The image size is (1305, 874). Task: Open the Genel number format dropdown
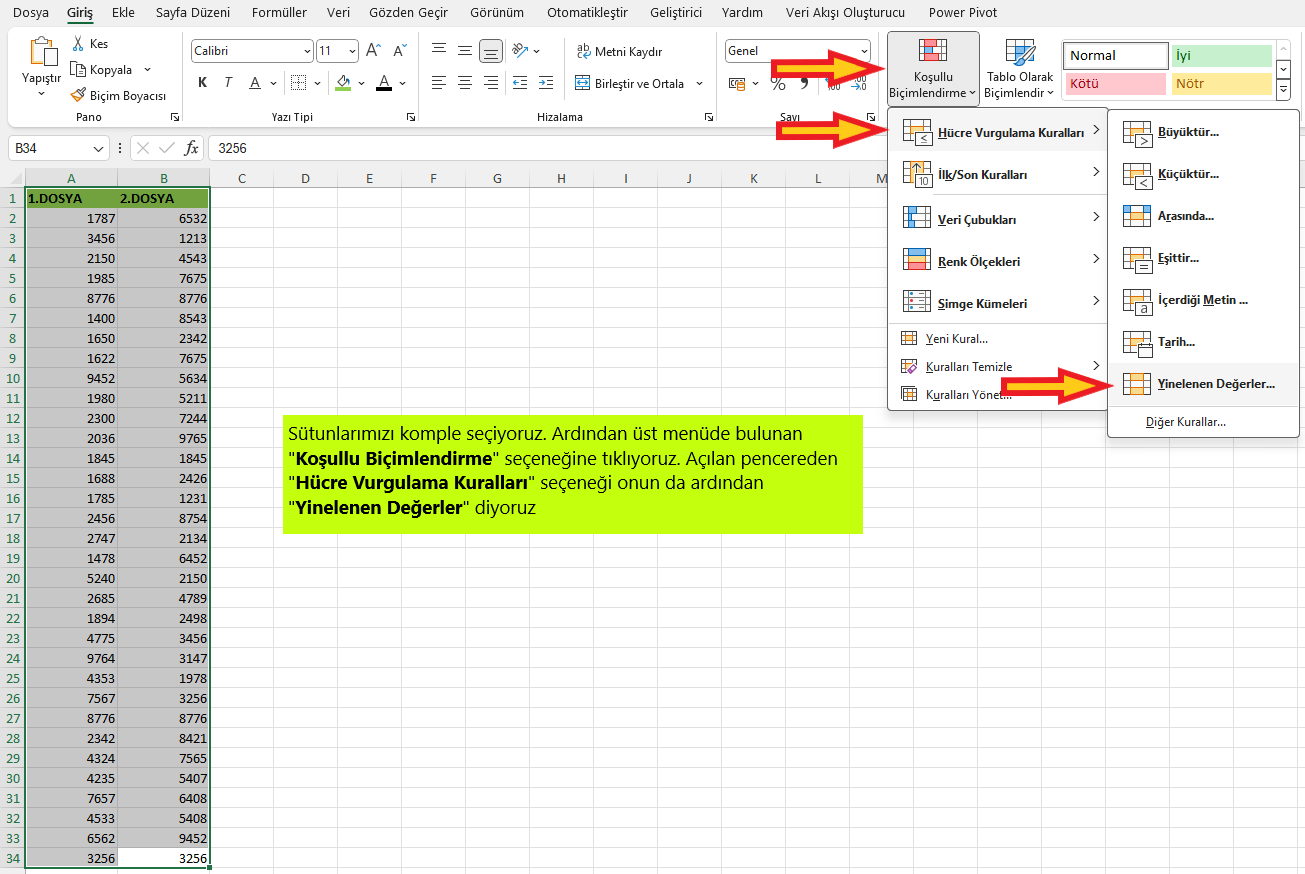[x=864, y=51]
